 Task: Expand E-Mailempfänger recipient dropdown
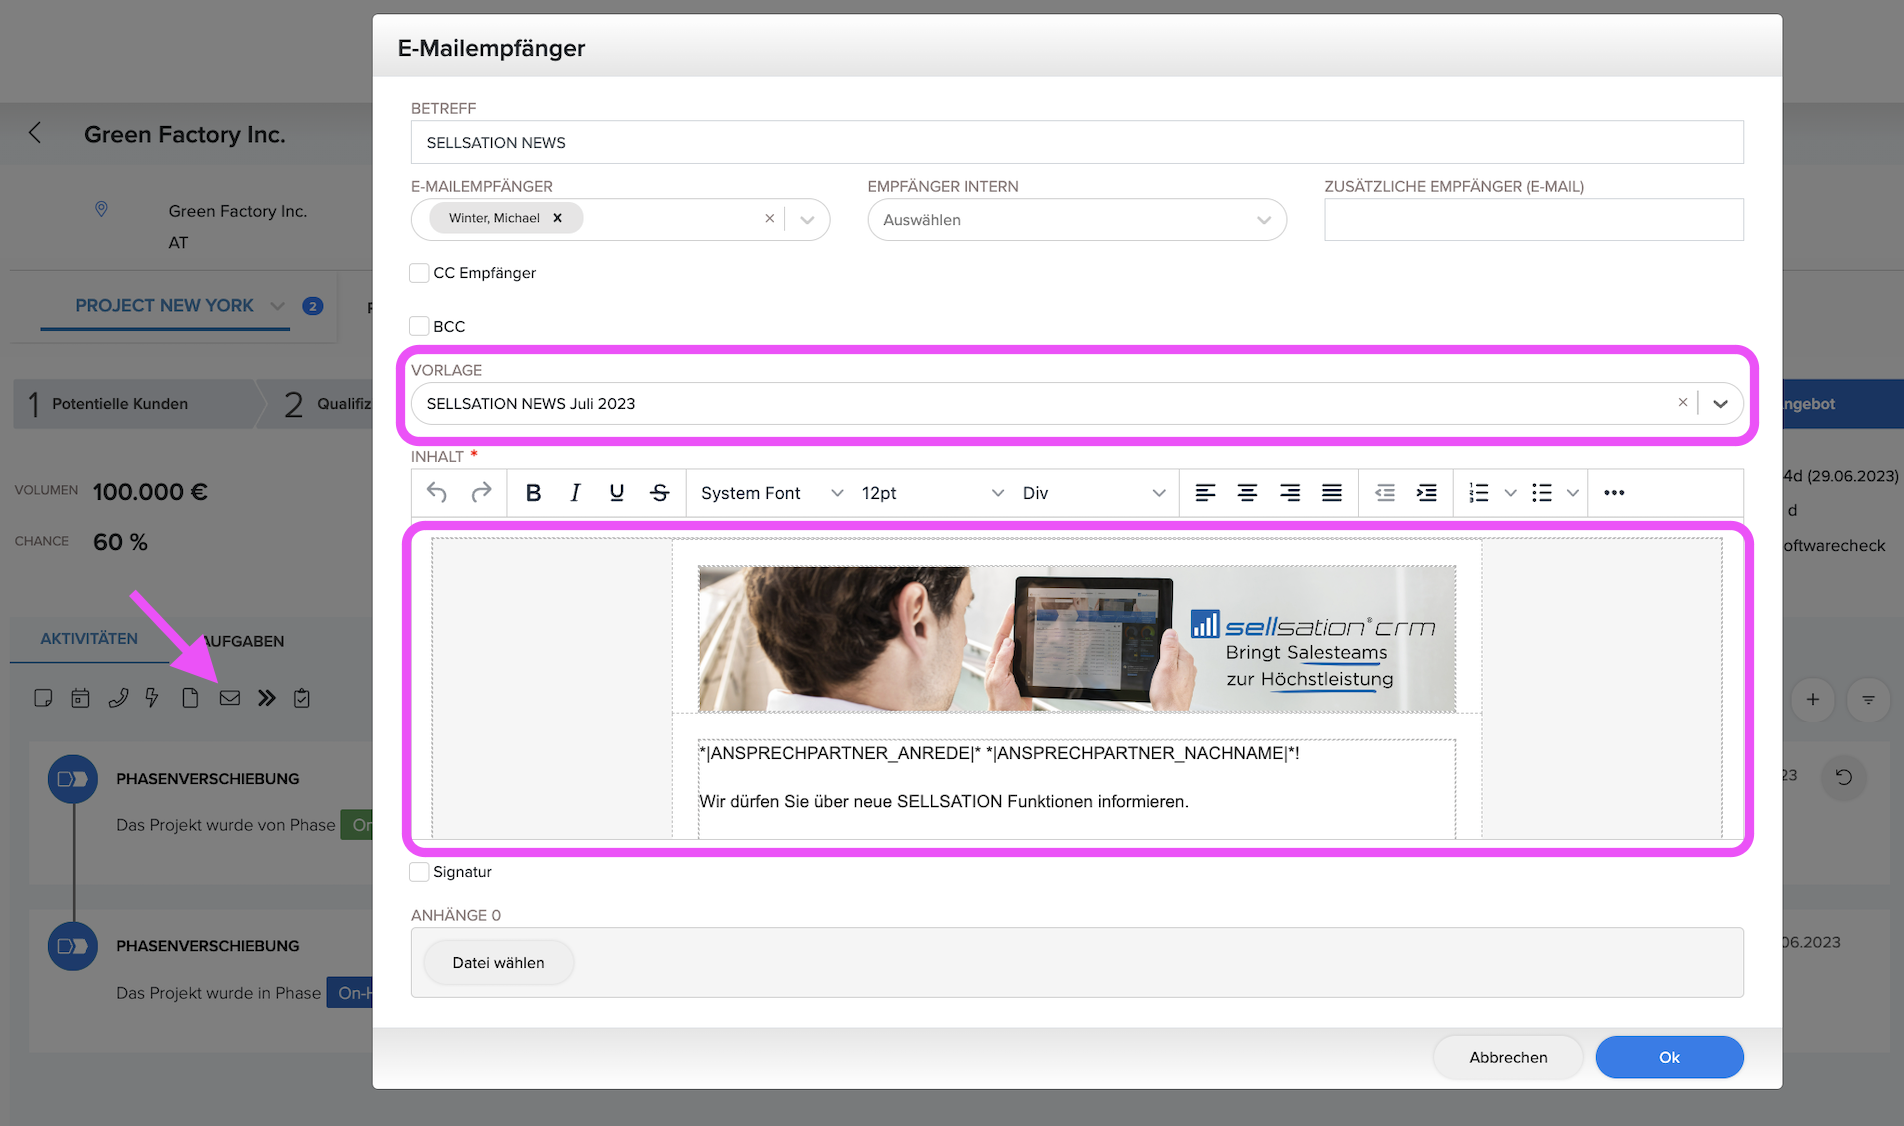(807, 219)
